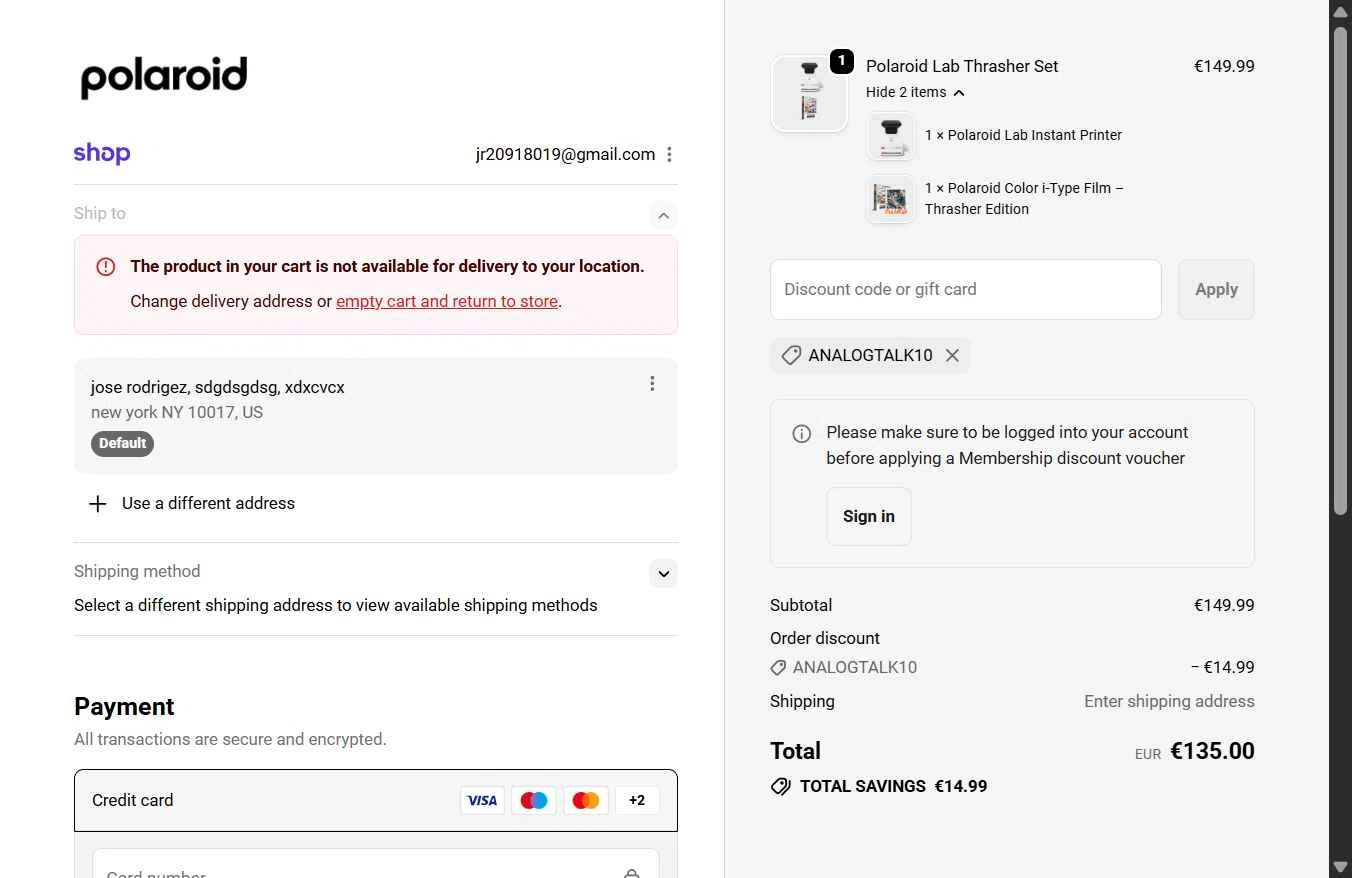Click the Polaroid logo

click(x=164, y=77)
